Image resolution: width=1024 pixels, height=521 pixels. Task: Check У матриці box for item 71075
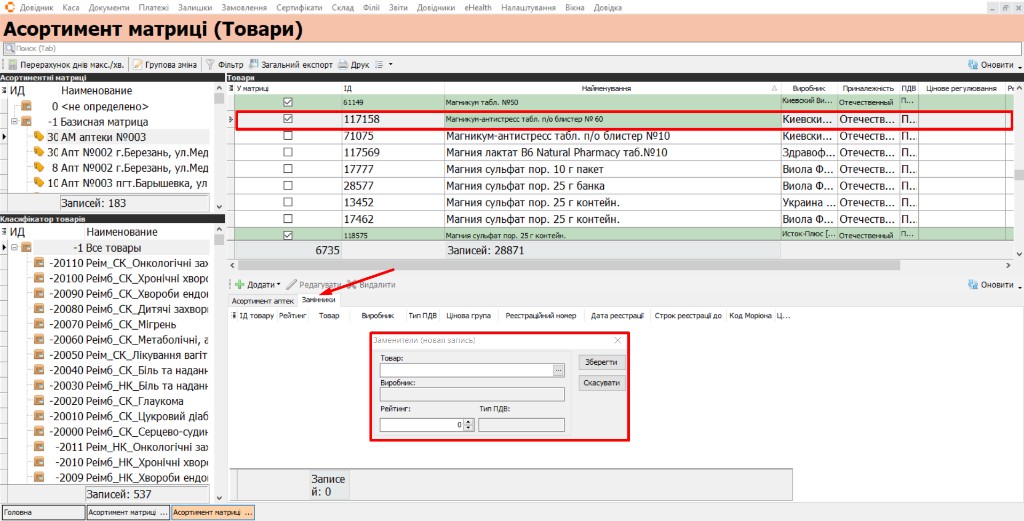coord(287,136)
